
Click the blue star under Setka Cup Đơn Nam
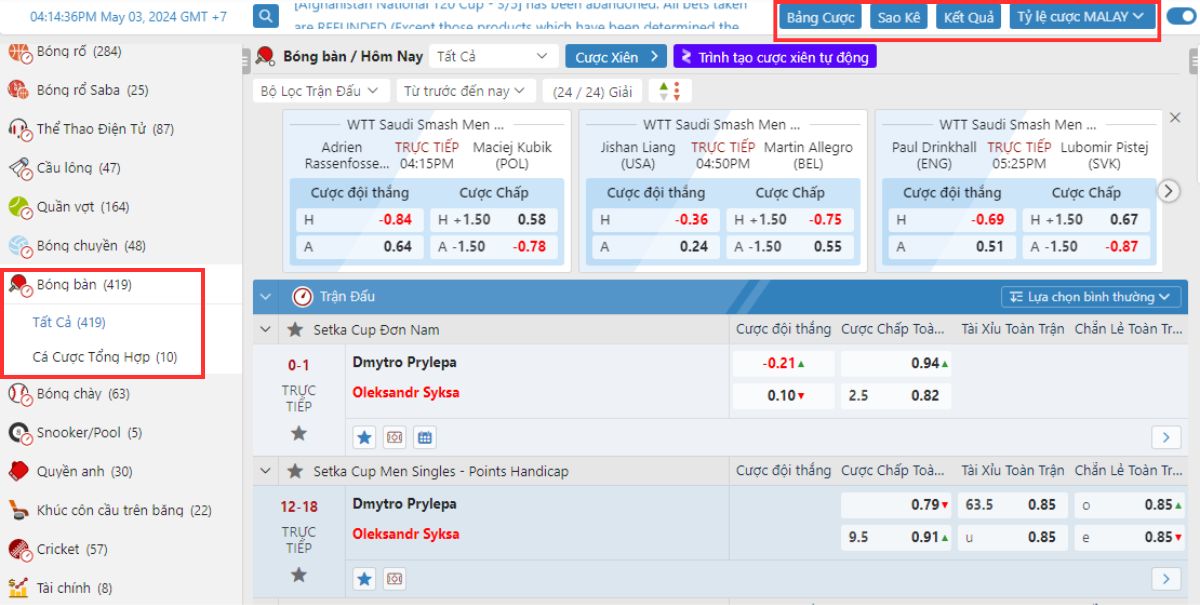(365, 437)
